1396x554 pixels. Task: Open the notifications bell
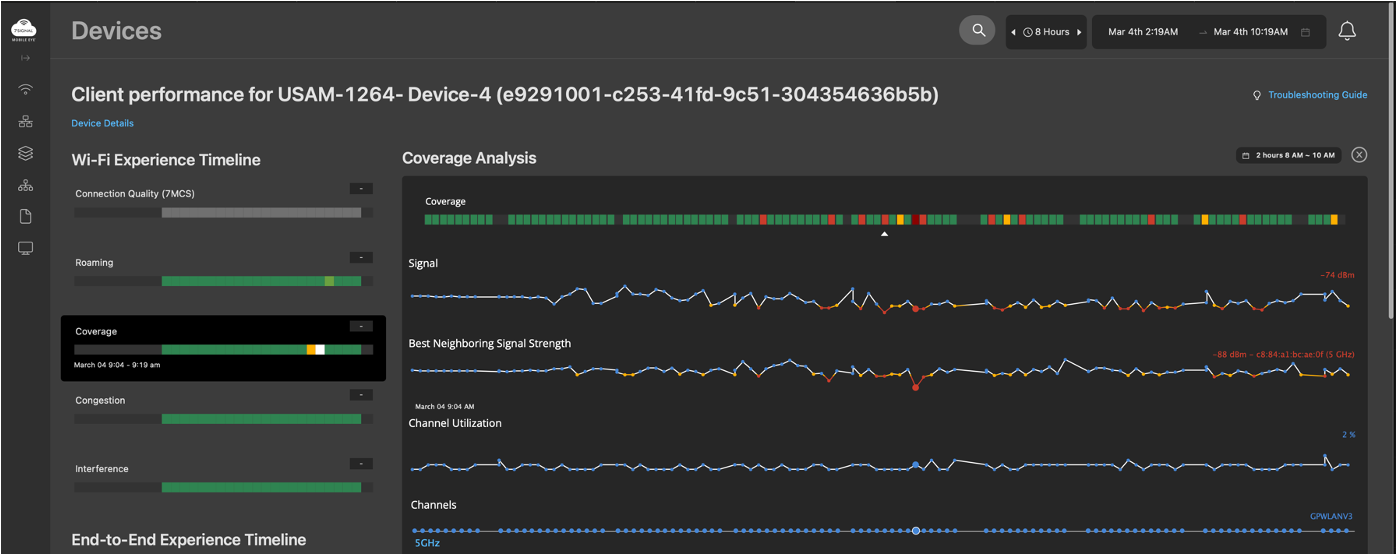coord(1347,32)
